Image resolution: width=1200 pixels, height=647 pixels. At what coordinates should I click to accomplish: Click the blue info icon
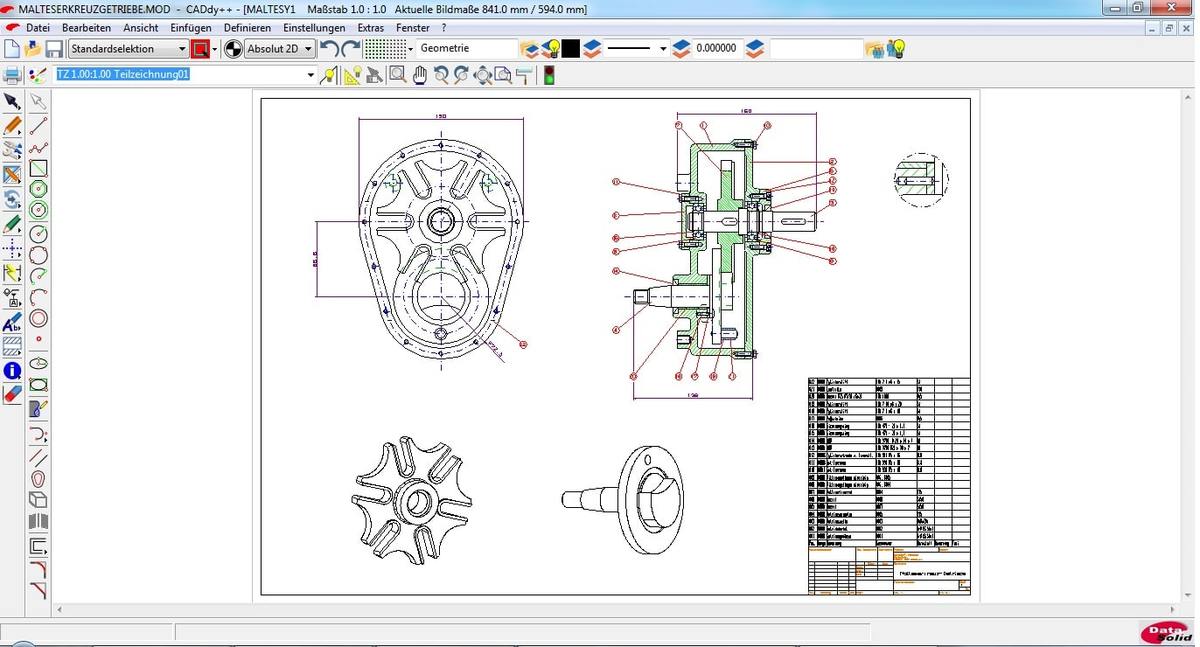[12, 371]
